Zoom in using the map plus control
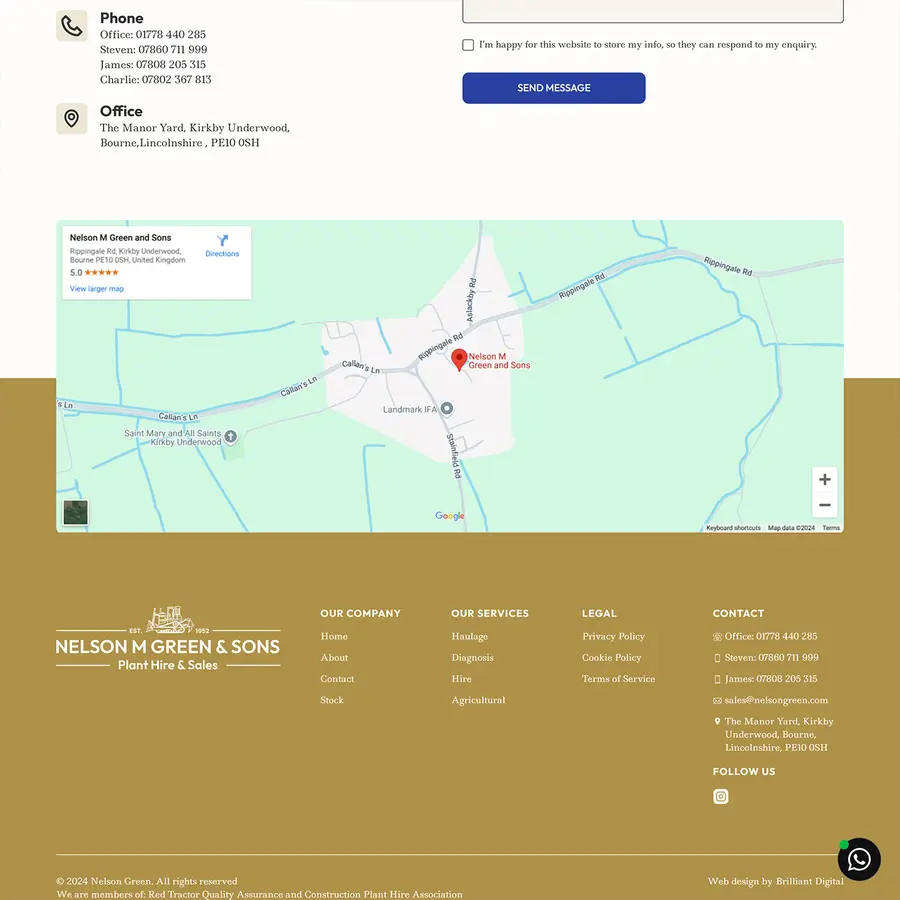This screenshot has height=900, width=900. click(x=824, y=479)
